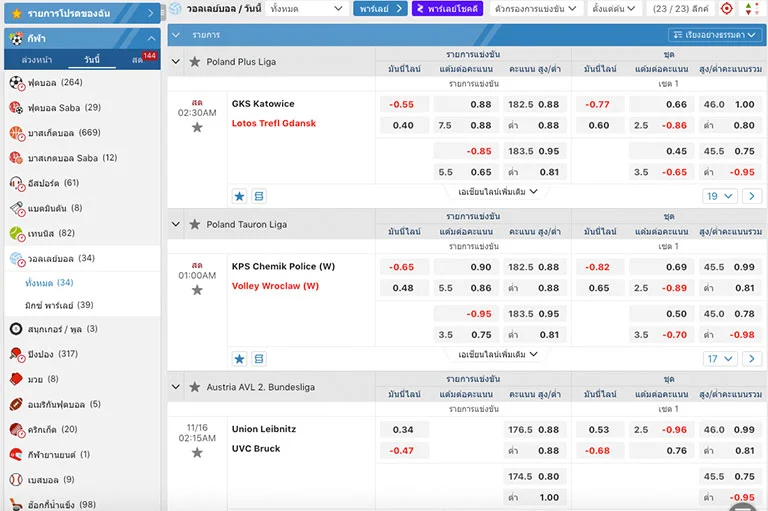Favorite the Poland Plus Liga league star
The height and width of the screenshot is (511, 768).
pos(195,62)
